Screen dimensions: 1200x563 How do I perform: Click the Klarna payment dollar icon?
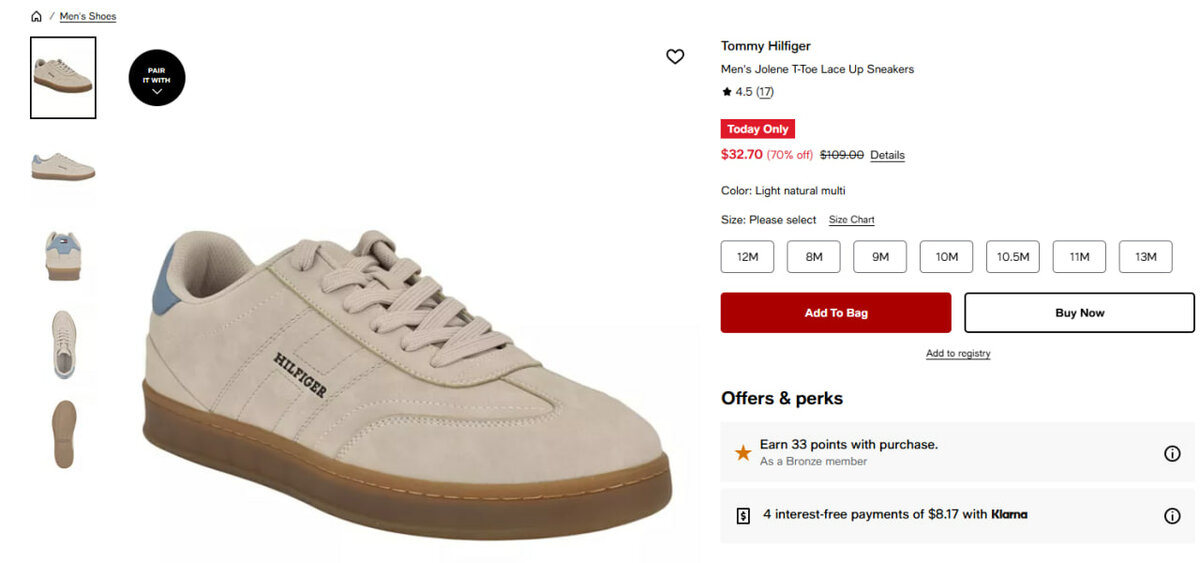pyautogui.click(x=743, y=516)
